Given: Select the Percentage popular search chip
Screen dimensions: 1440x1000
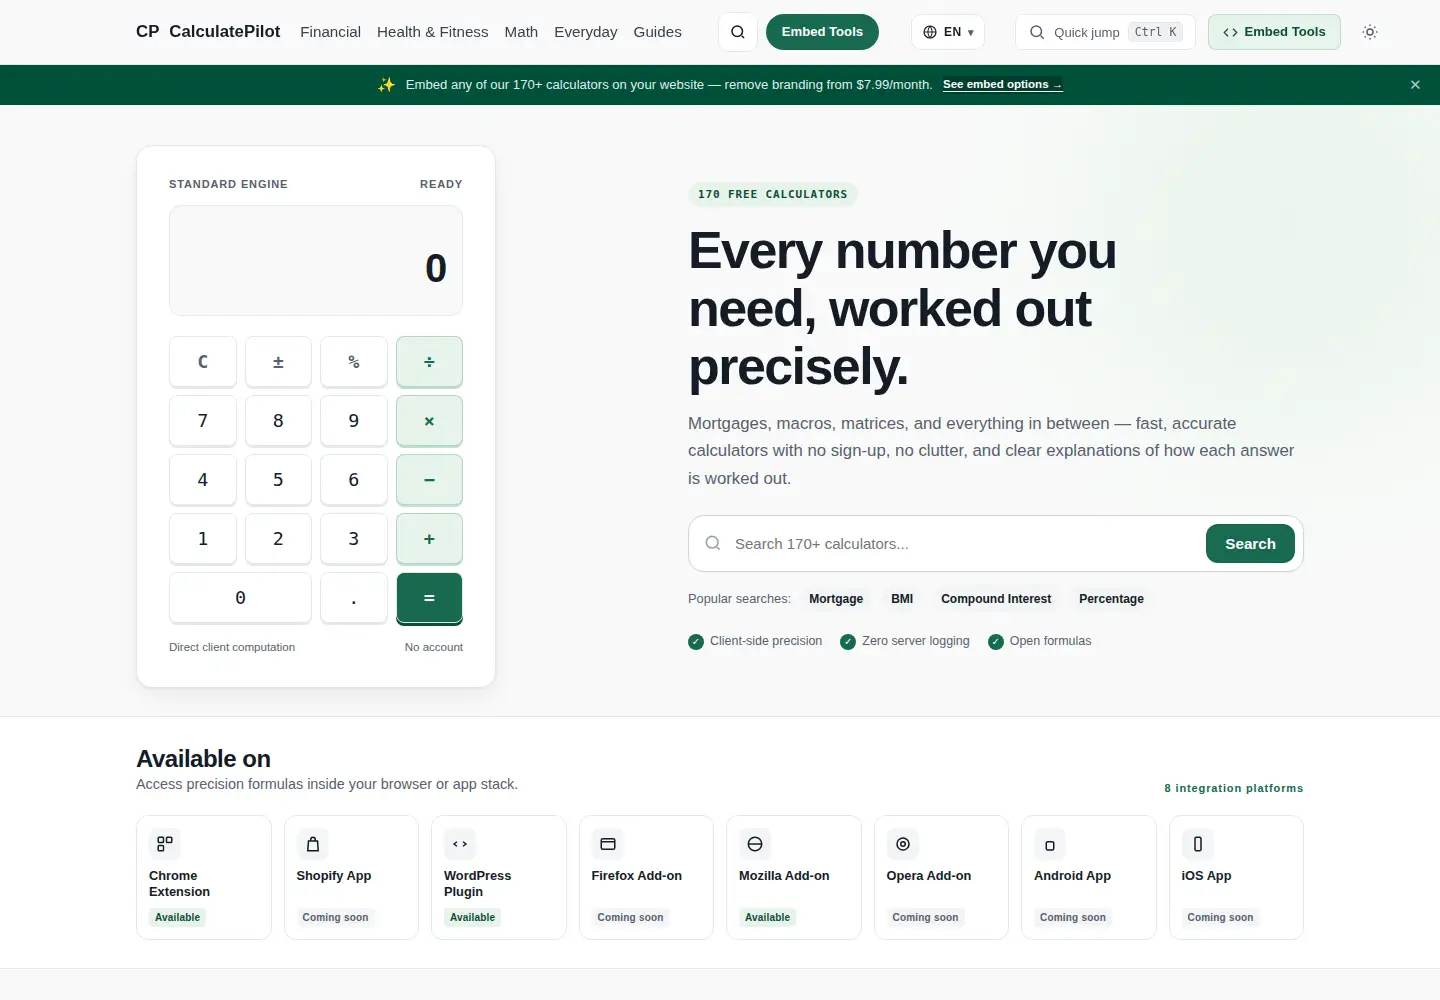Looking at the screenshot, I should (x=1111, y=599).
